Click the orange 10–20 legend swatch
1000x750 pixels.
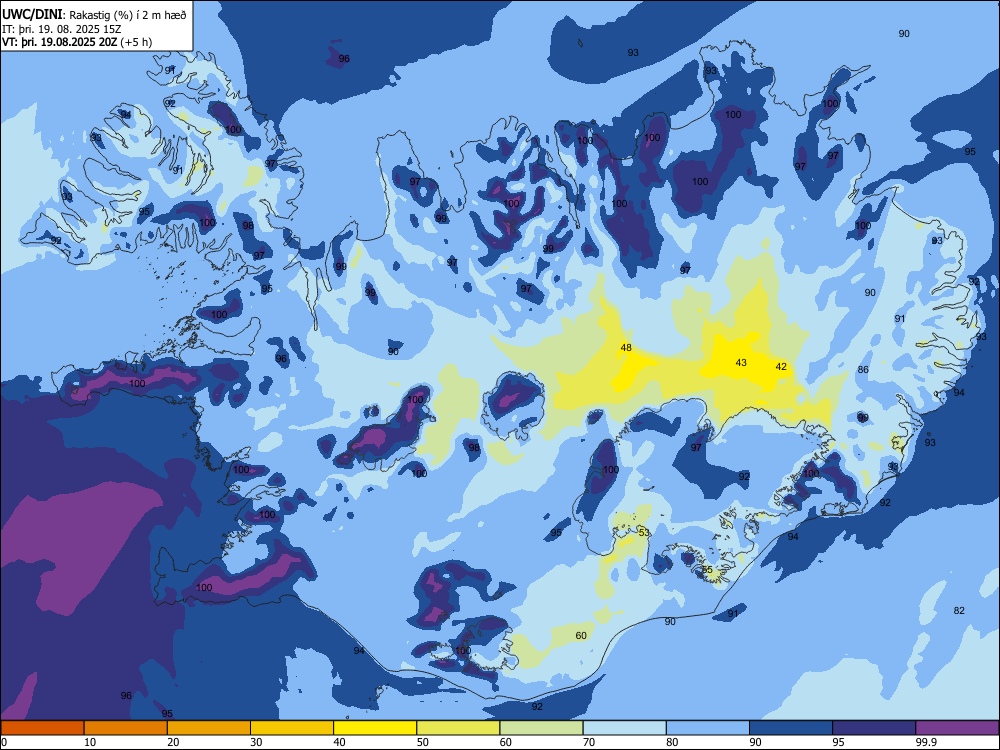126,728
